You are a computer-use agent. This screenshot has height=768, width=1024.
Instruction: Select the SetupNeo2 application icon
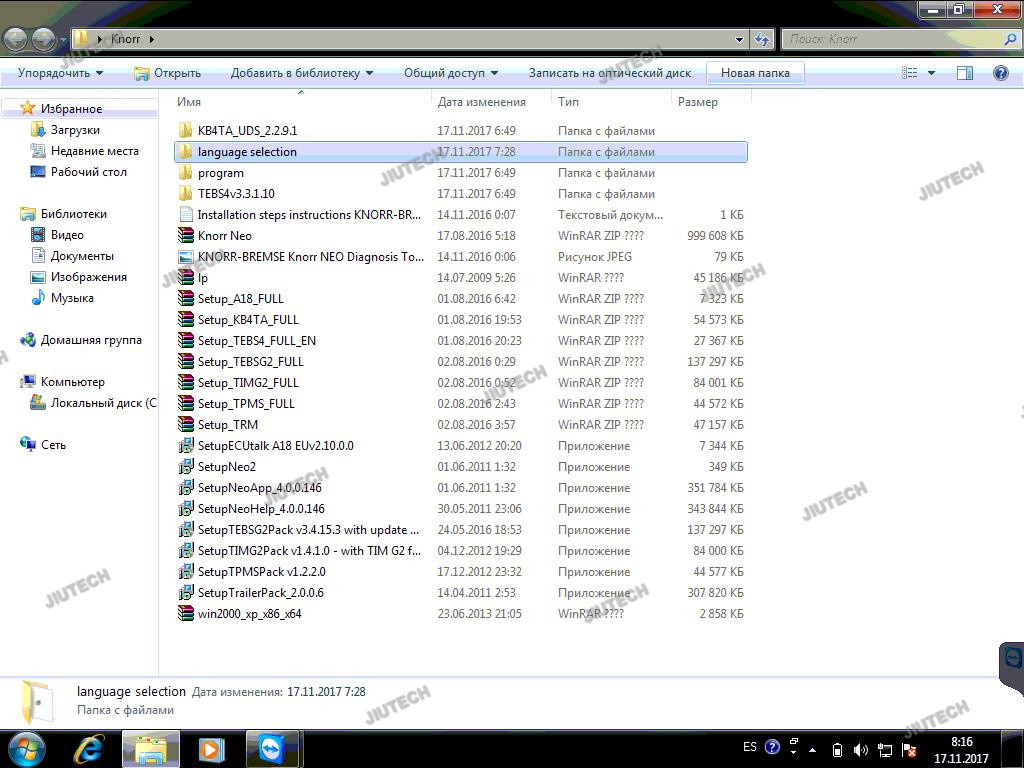pos(185,467)
